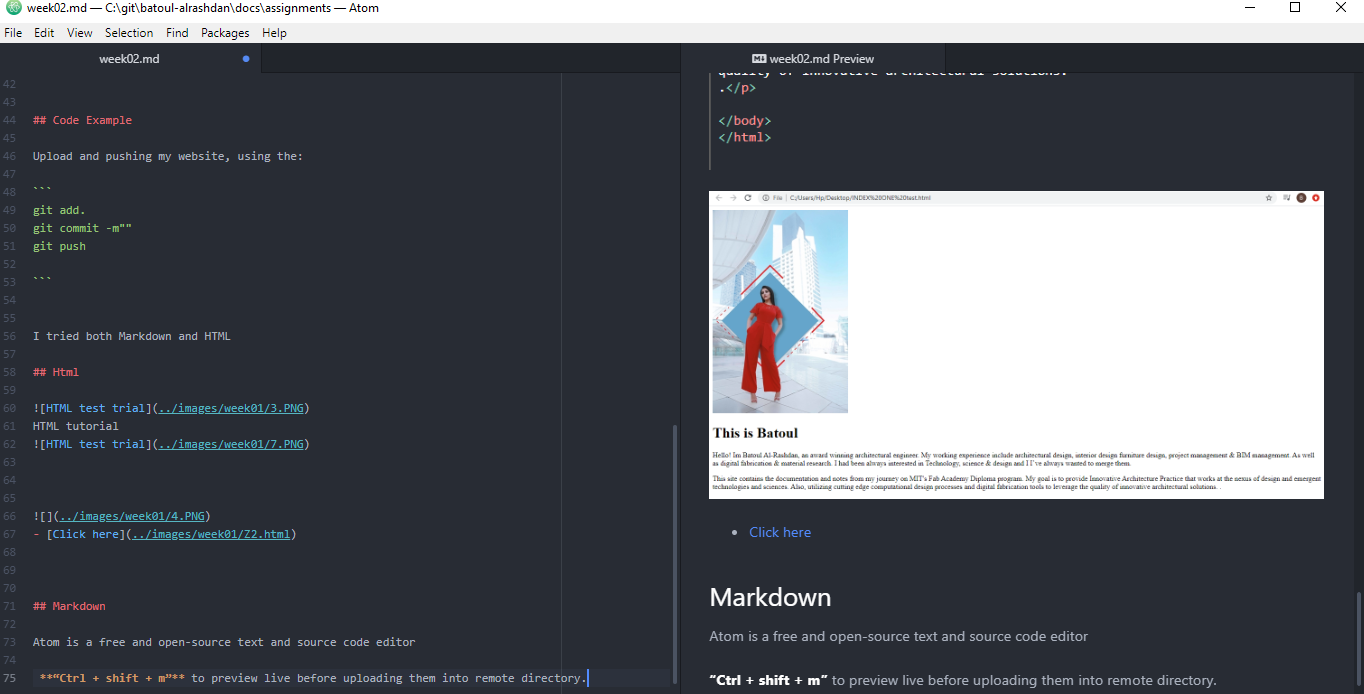Viewport: 1364px width, 694px height.
Task: Open the Help menu
Action: pyautogui.click(x=274, y=33)
